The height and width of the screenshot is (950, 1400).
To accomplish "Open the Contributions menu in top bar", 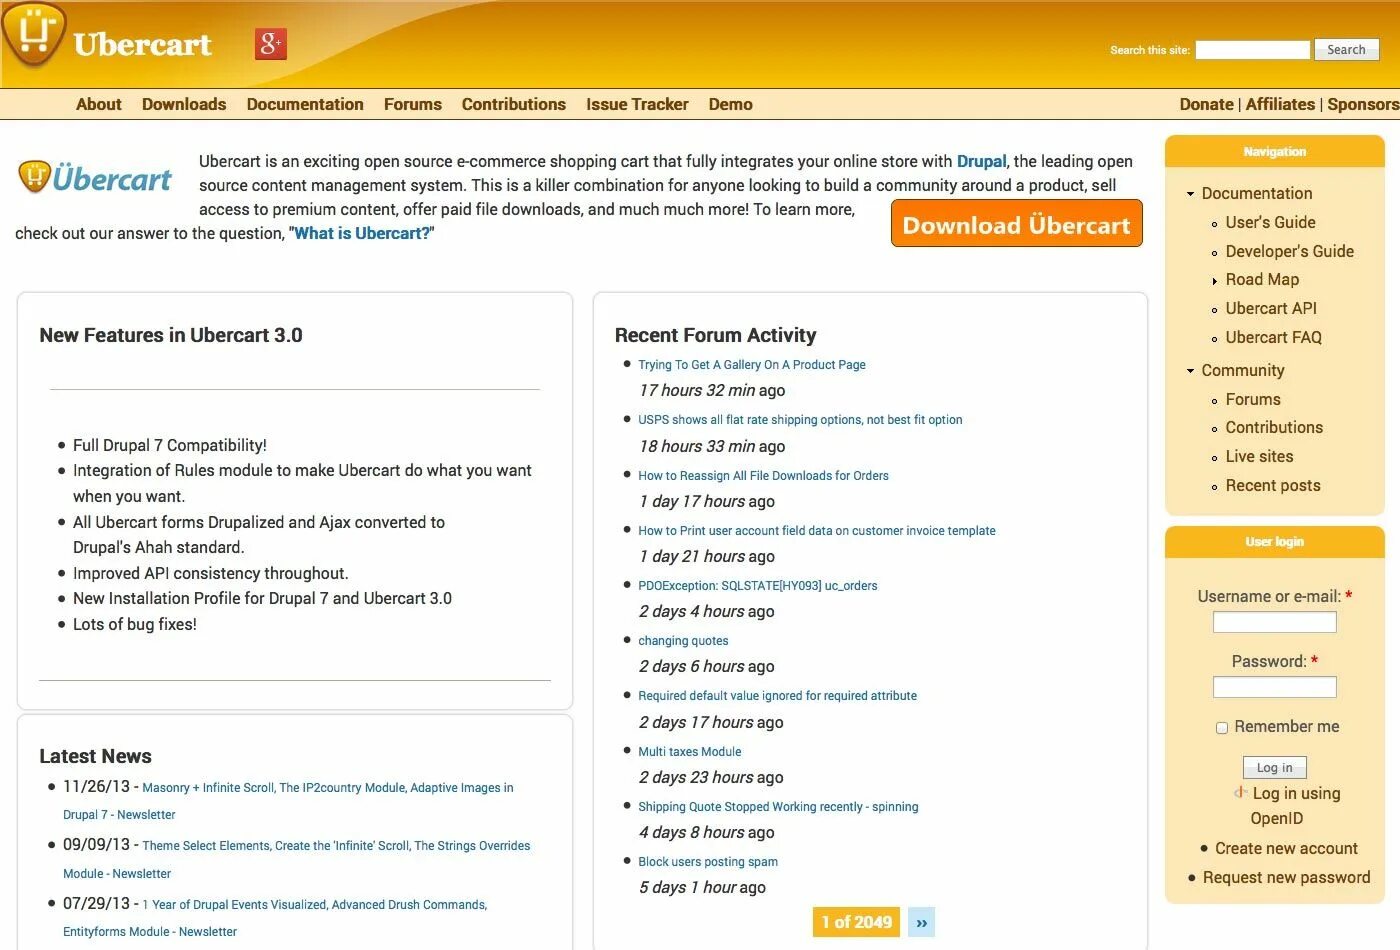I will click(x=514, y=104).
